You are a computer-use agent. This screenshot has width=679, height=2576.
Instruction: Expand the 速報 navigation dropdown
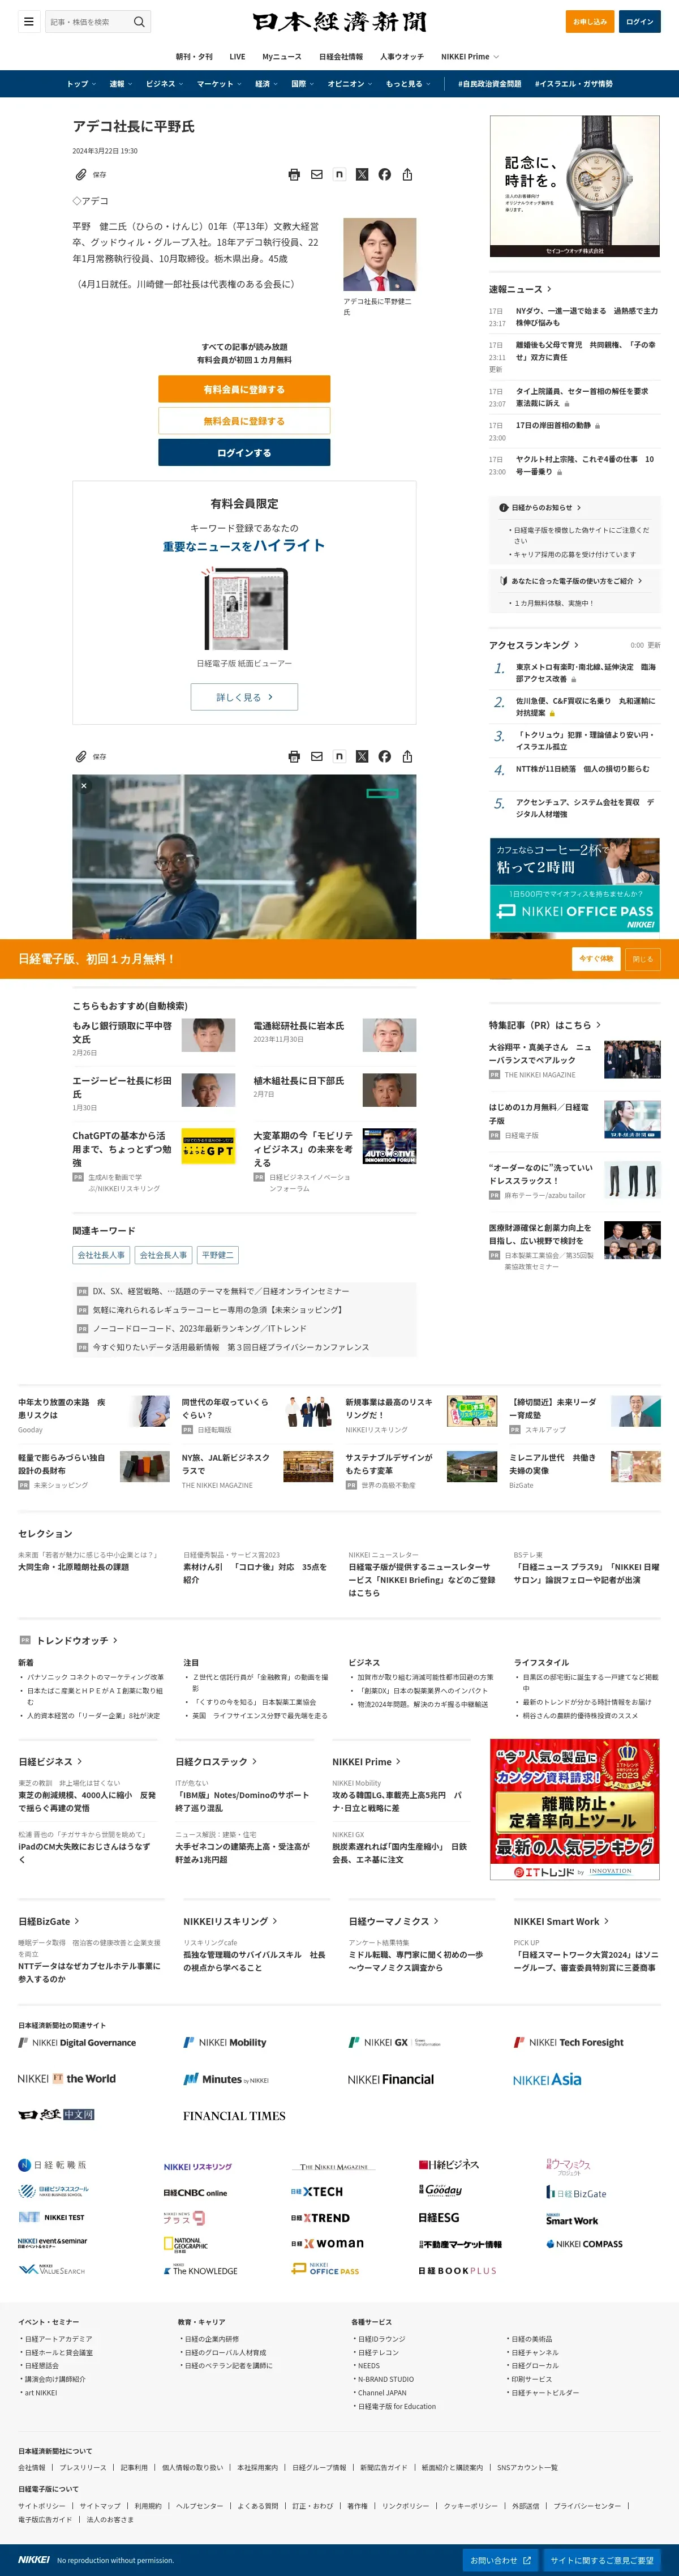click(120, 84)
